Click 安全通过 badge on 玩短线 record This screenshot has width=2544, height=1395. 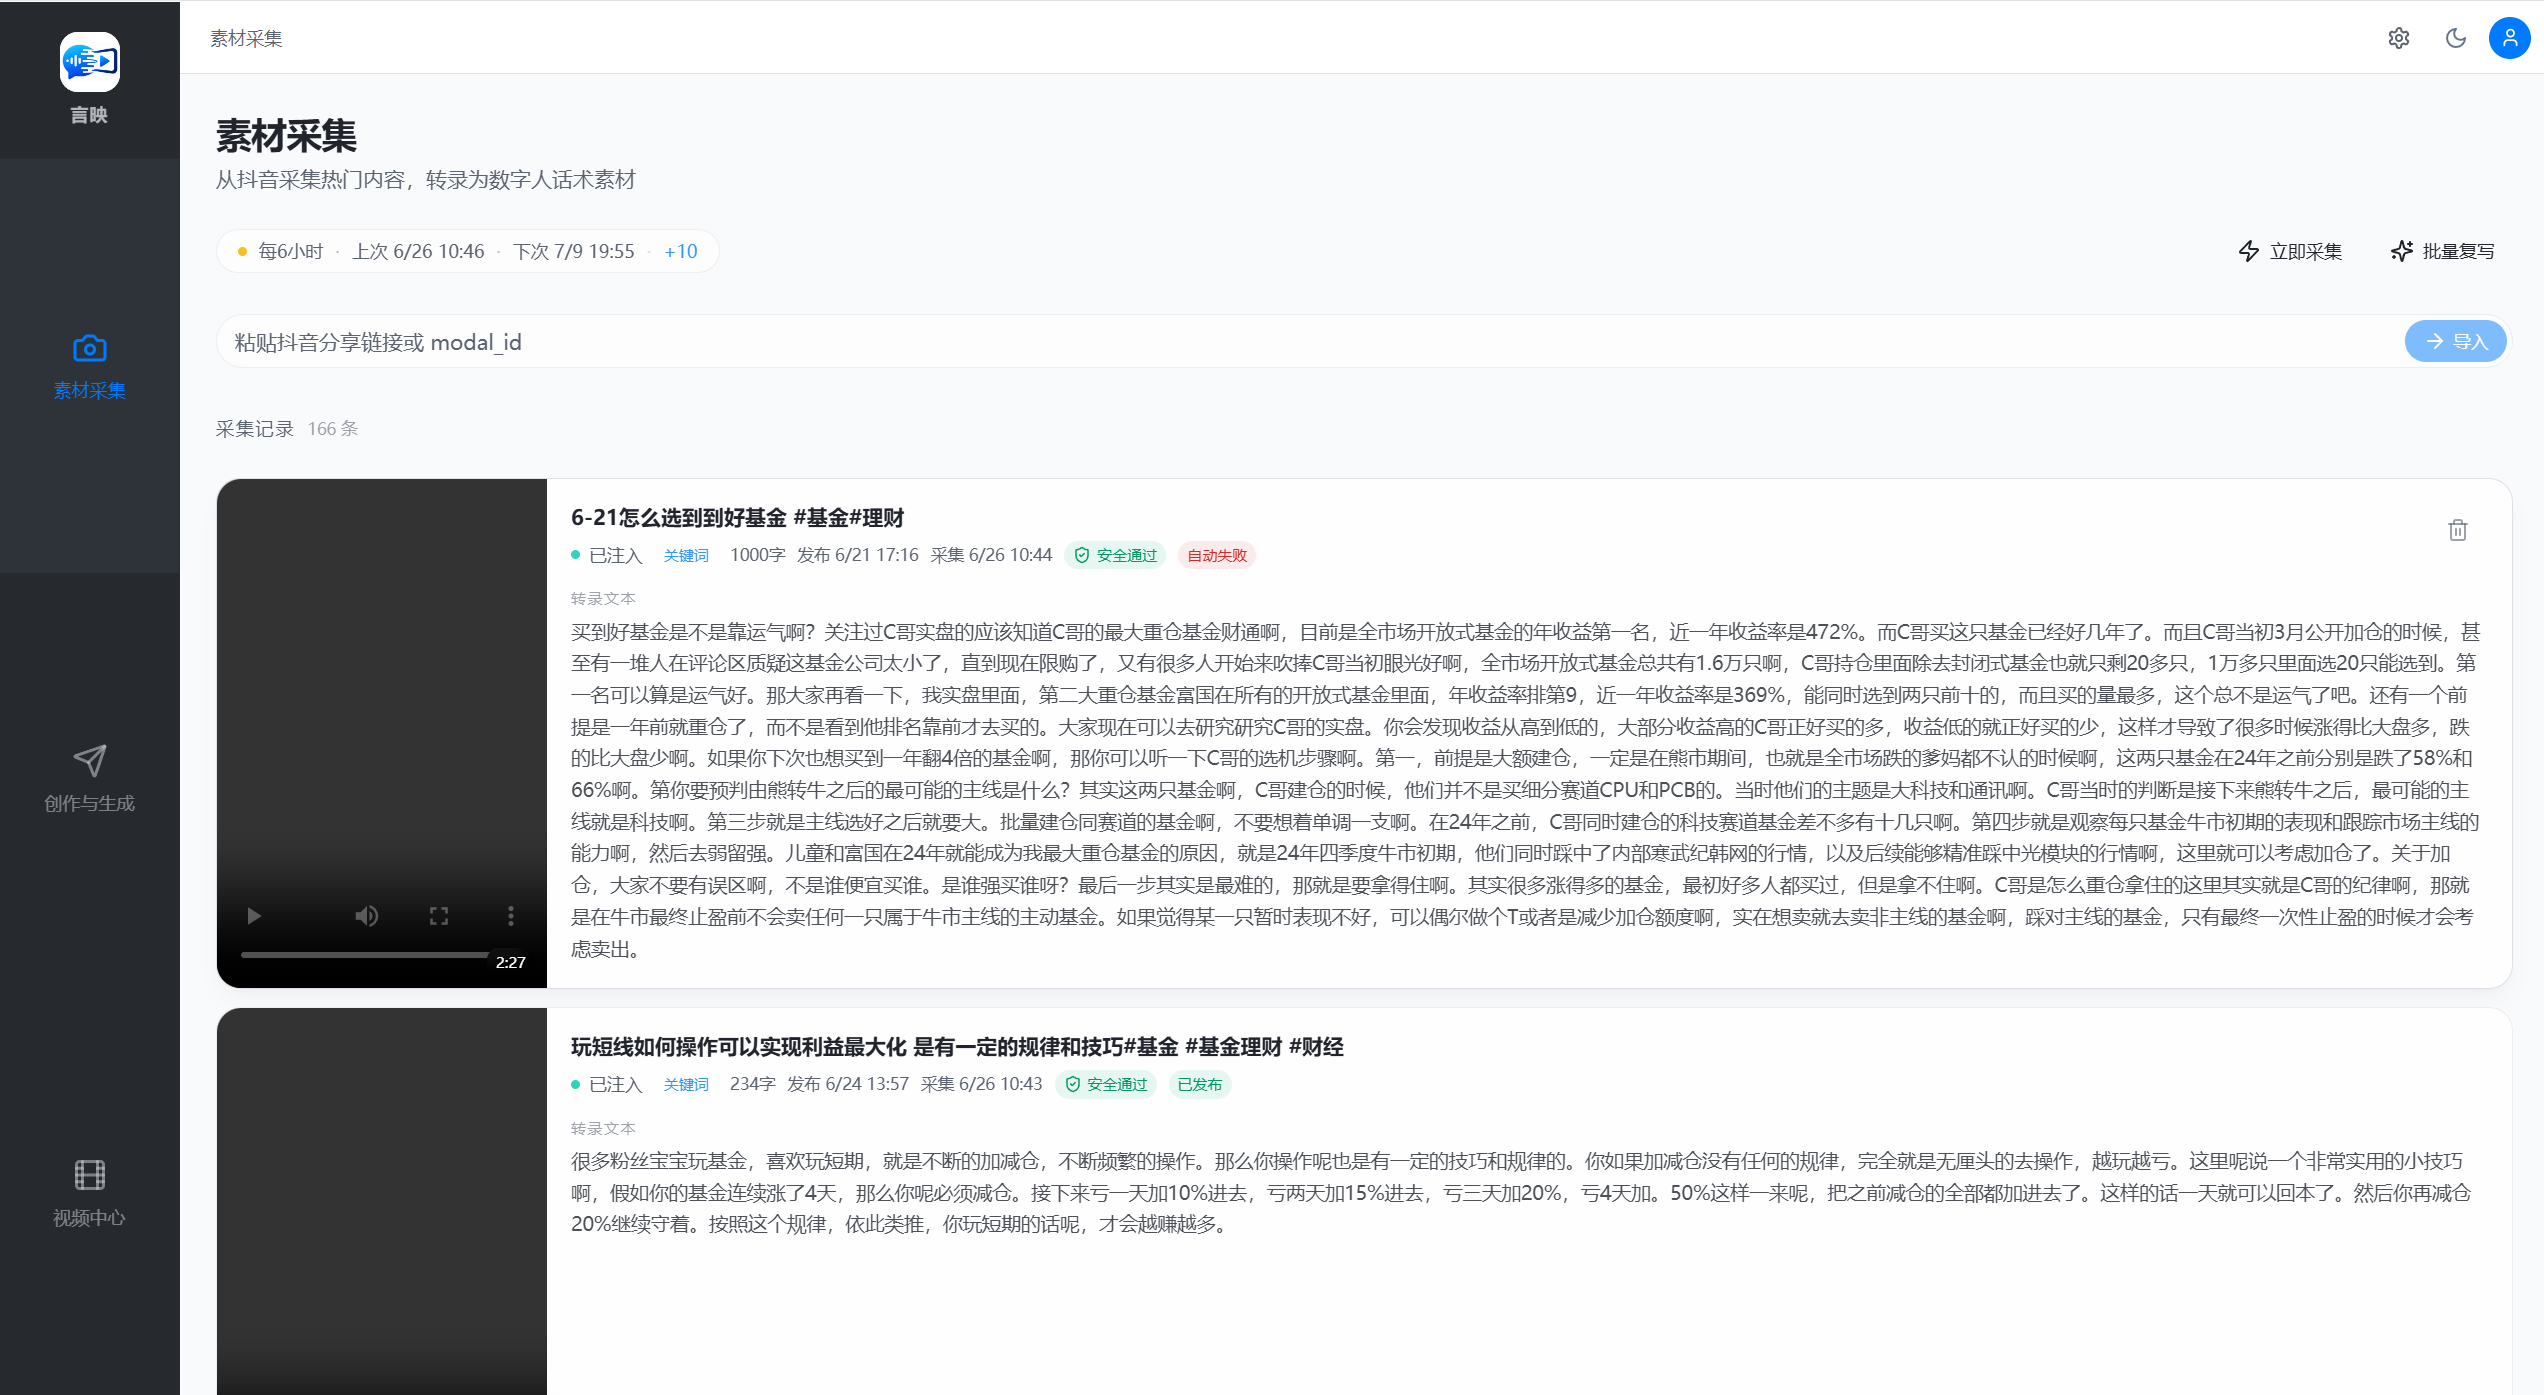(1106, 1084)
